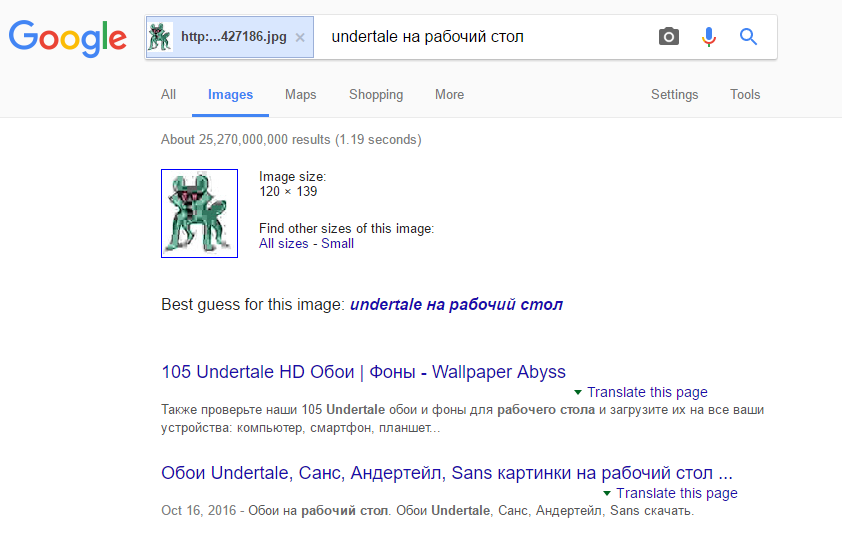Screen dimensions: 842x554
Task: Switch to the All results tab
Action: pos(168,95)
